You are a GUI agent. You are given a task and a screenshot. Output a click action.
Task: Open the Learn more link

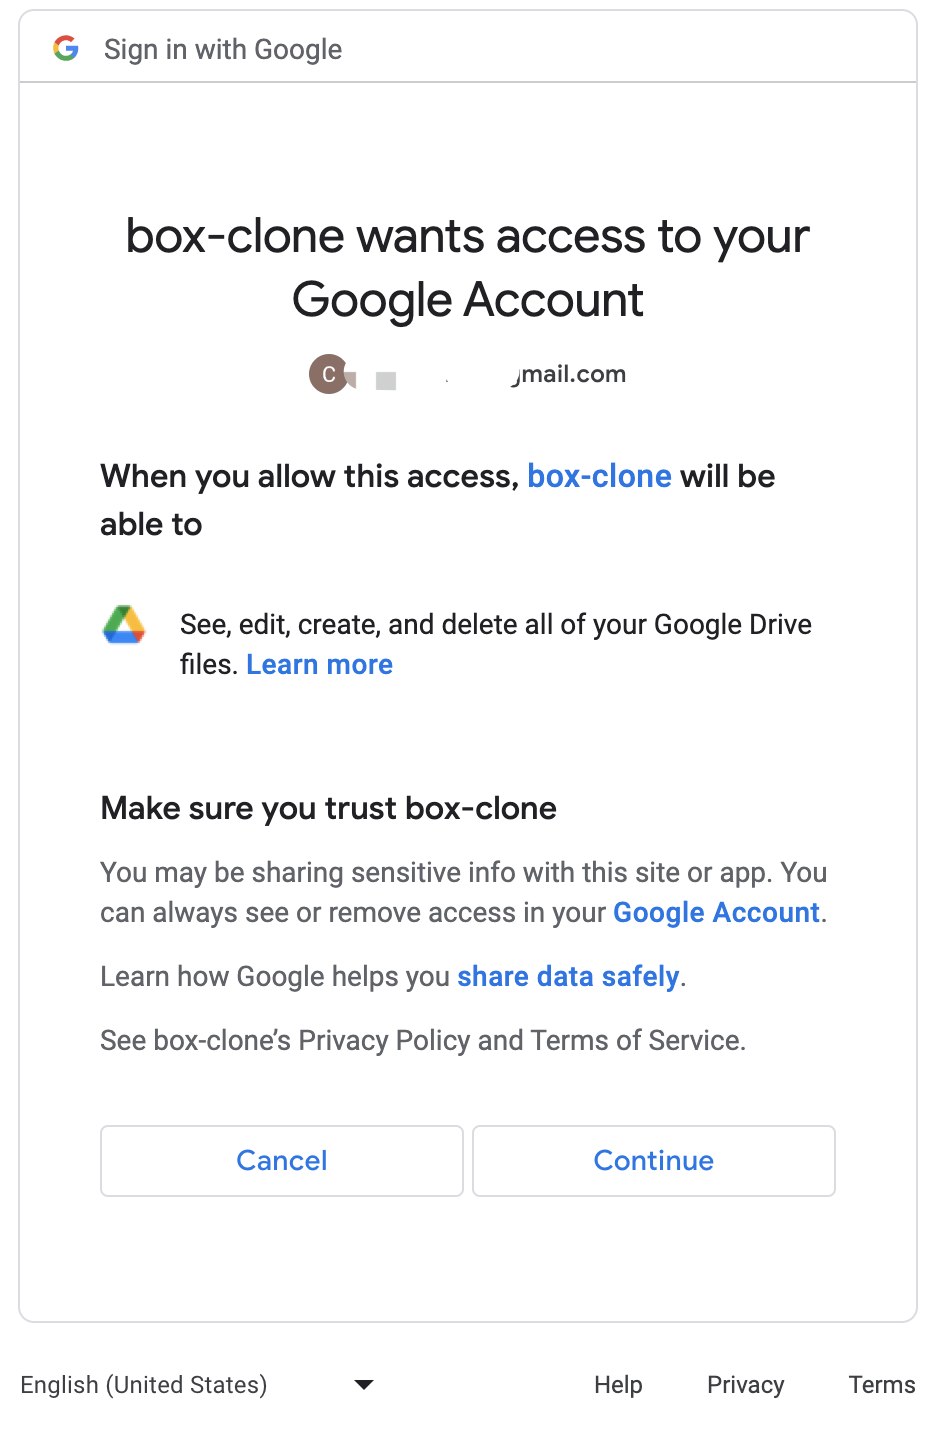[x=319, y=665]
